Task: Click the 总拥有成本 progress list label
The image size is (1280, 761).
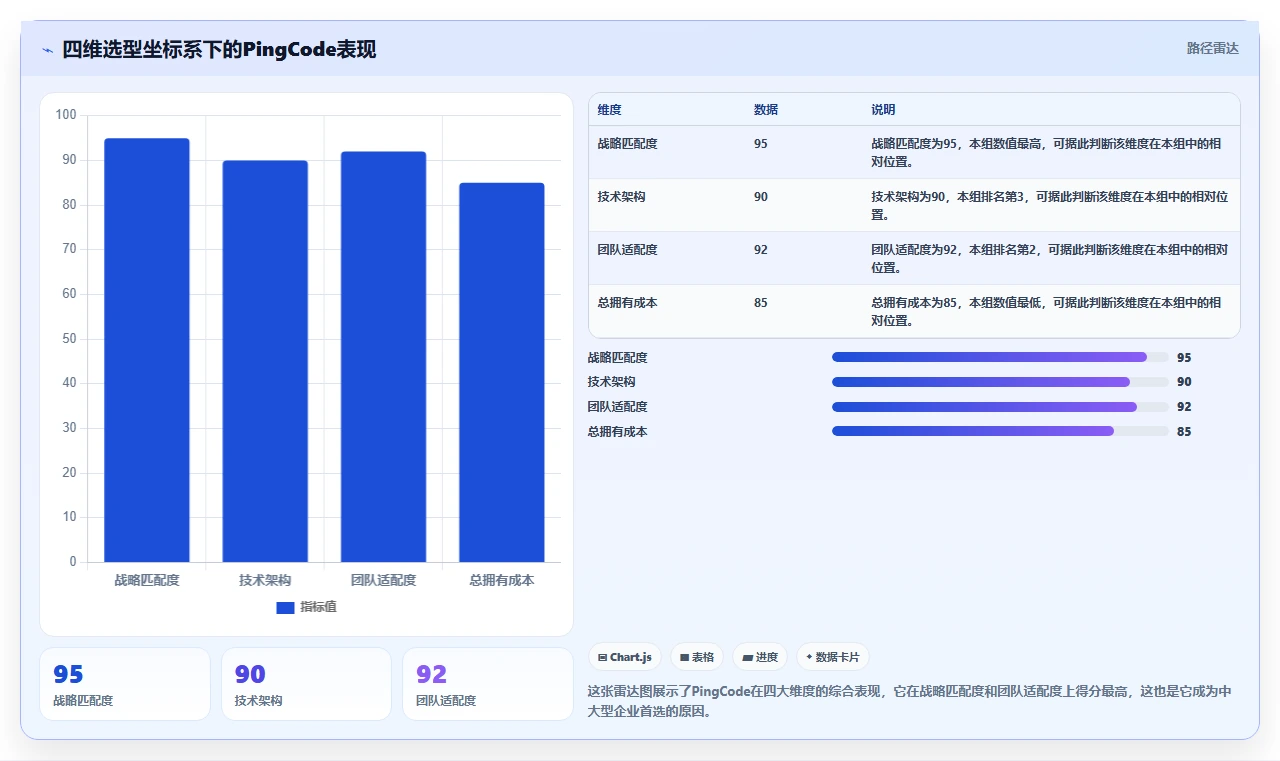Action: pos(618,431)
